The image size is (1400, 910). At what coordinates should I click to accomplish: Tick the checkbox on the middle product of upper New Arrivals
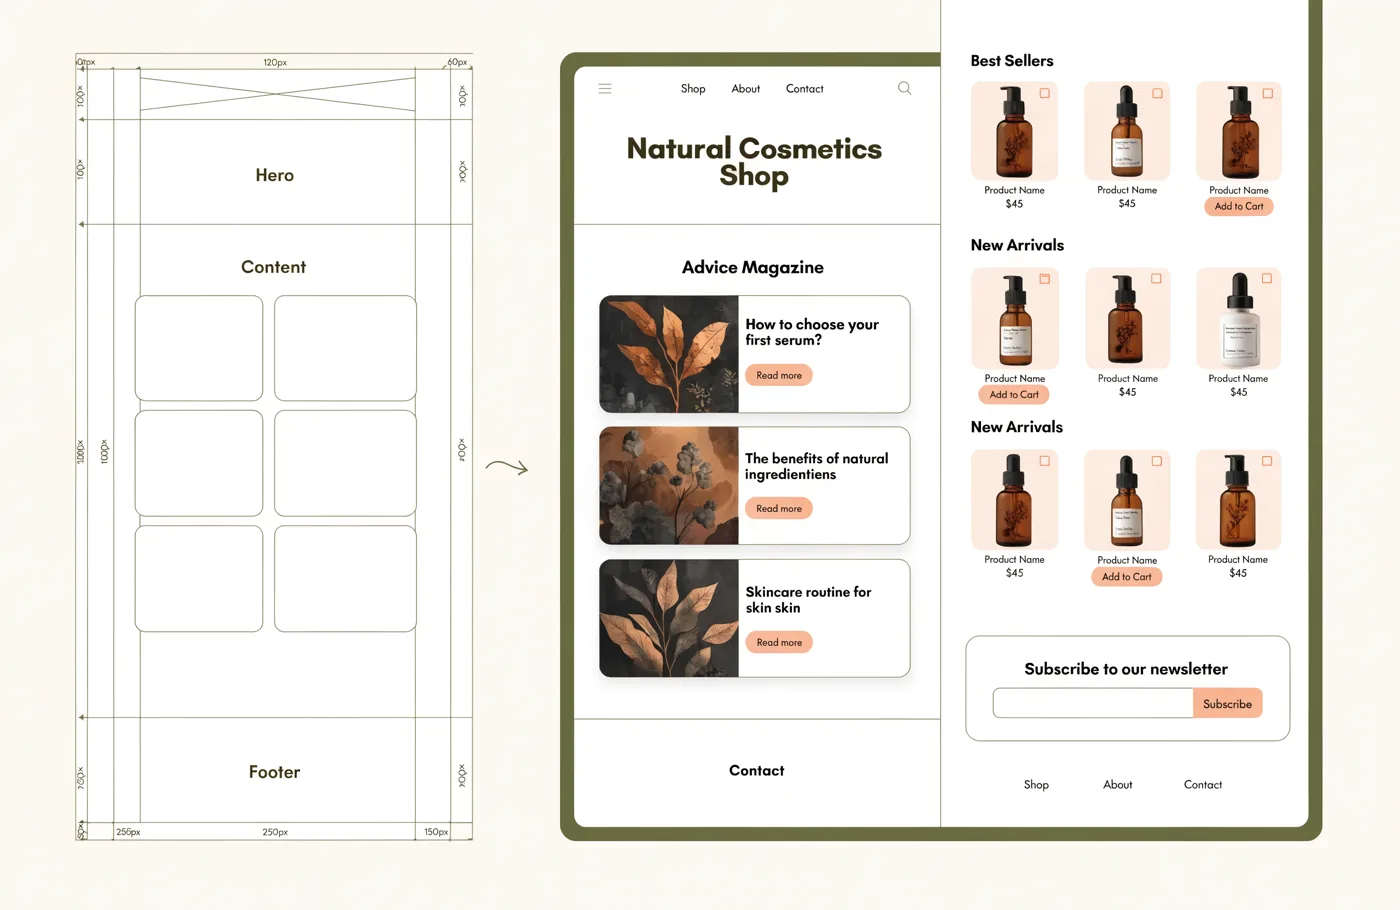point(1156,278)
